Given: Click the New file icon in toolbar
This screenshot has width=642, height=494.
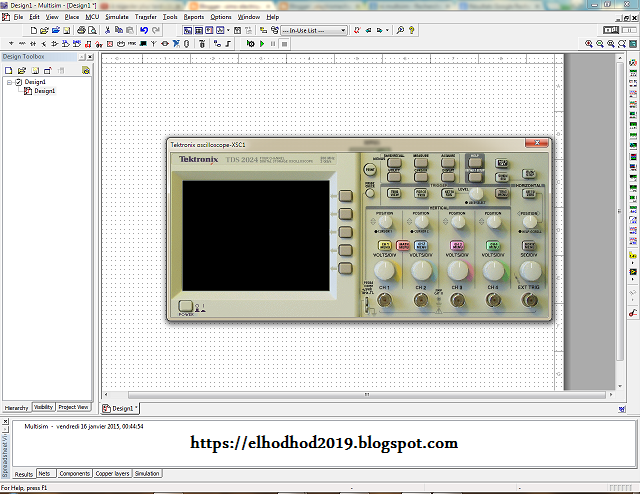Looking at the screenshot, I should pyautogui.click(x=34, y=30).
